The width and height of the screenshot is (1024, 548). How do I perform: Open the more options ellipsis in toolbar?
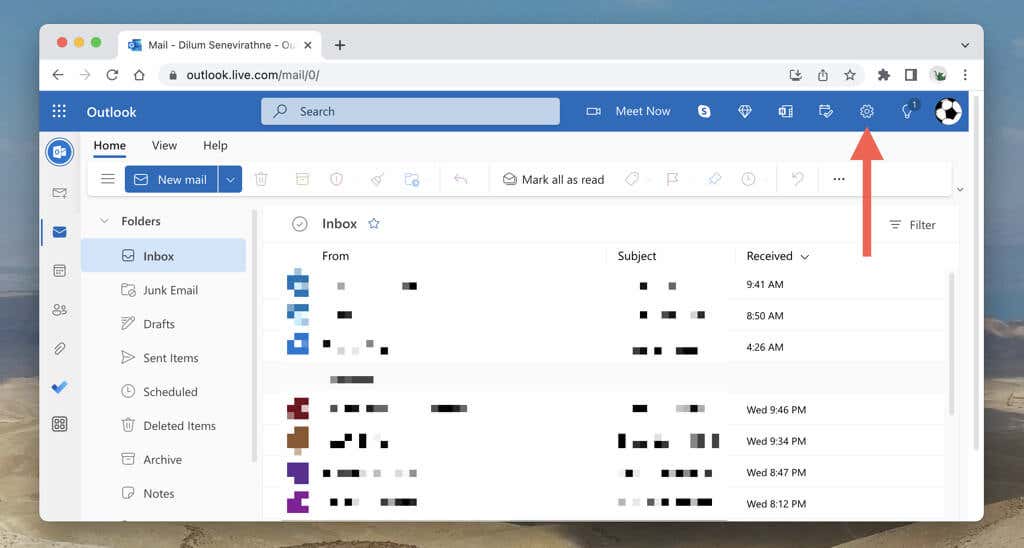point(839,179)
